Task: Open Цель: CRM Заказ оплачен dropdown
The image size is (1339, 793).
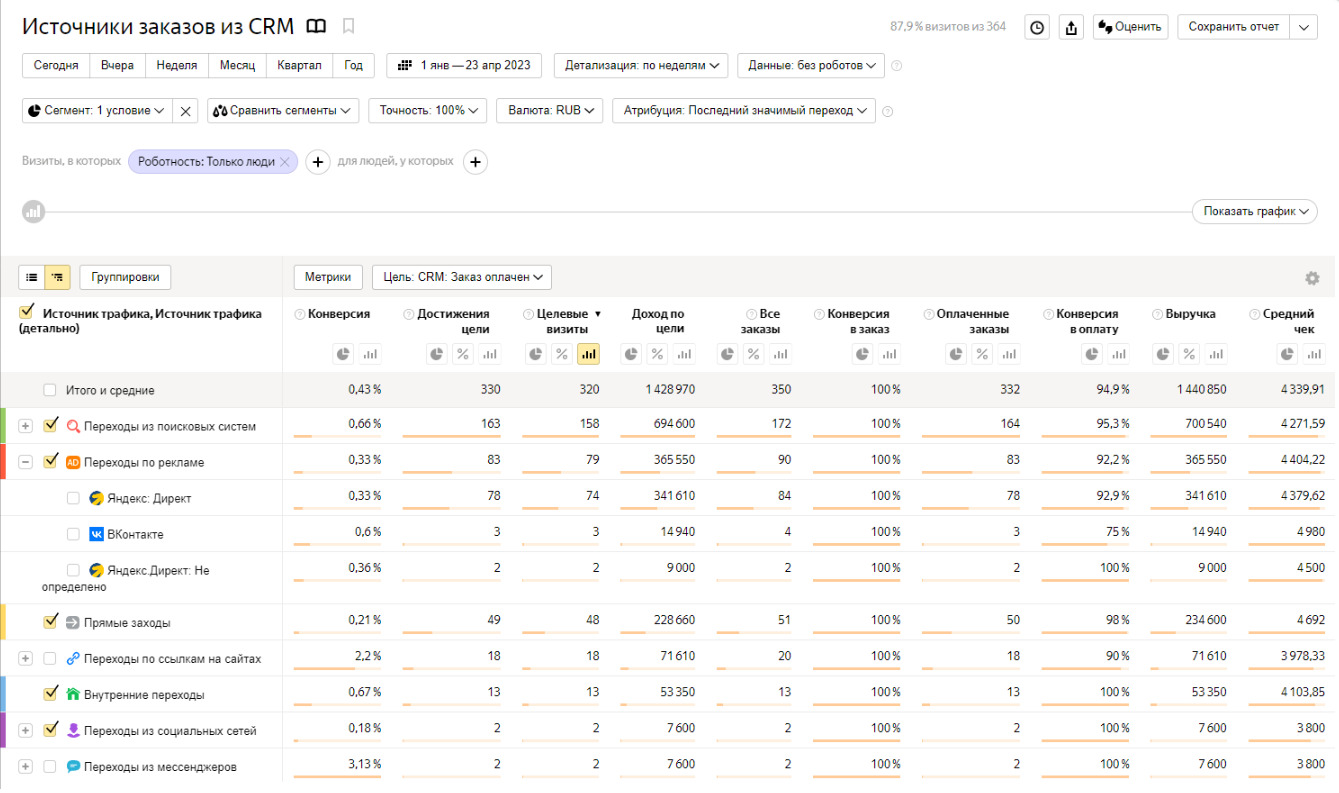Action: tap(461, 277)
